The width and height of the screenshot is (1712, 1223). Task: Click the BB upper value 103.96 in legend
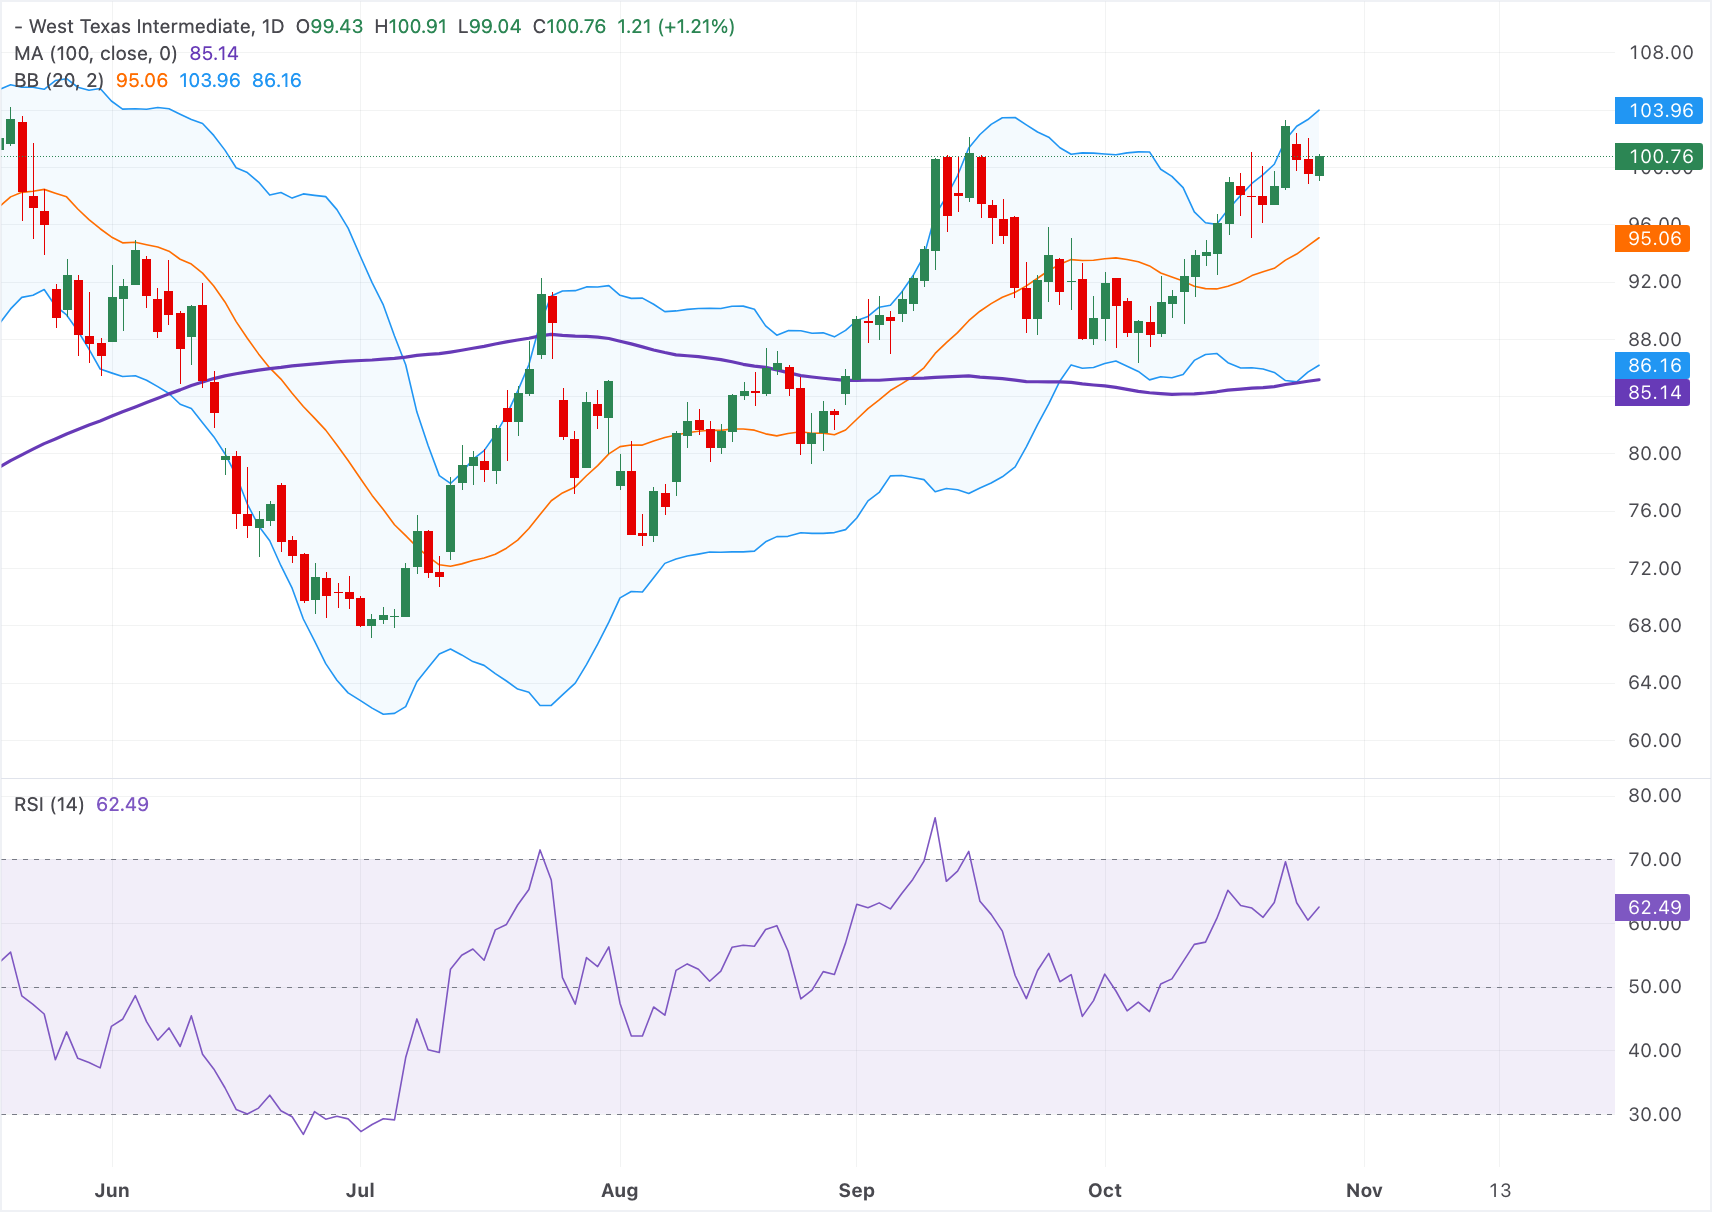click(210, 81)
